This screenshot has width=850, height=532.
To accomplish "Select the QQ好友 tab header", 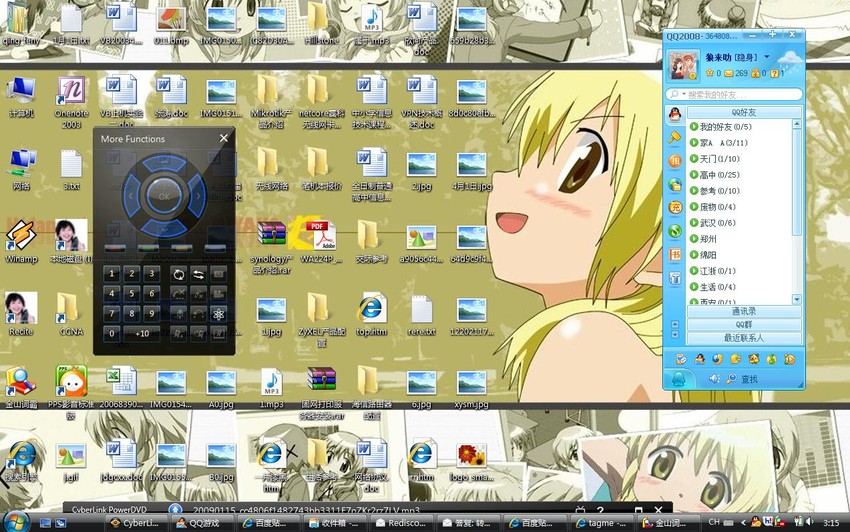I will coord(744,112).
